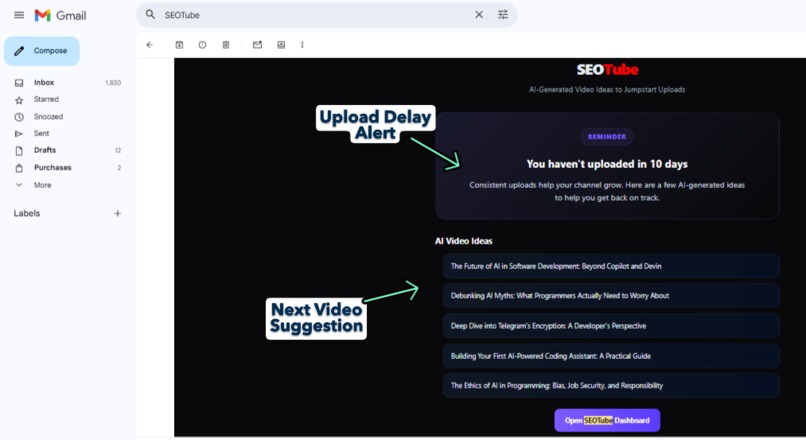Open the Gmail main menu hamburger icon

pyautogui.click(x=19, y=15)
